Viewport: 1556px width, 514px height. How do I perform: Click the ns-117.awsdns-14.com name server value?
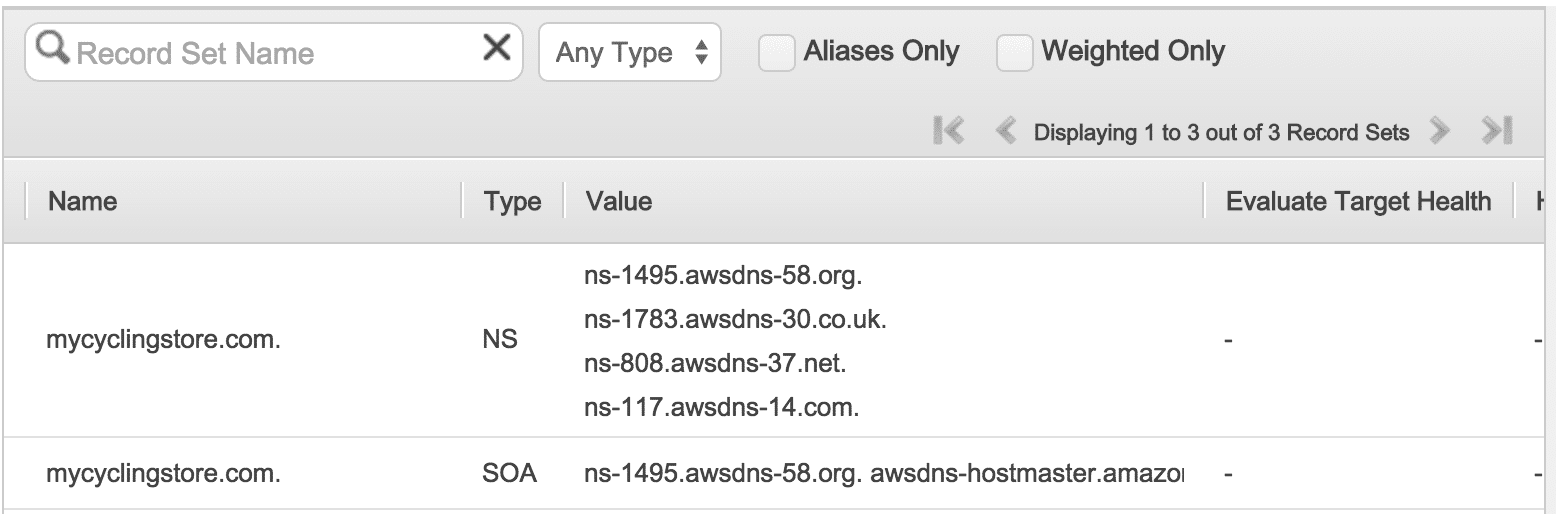point(722,407)
